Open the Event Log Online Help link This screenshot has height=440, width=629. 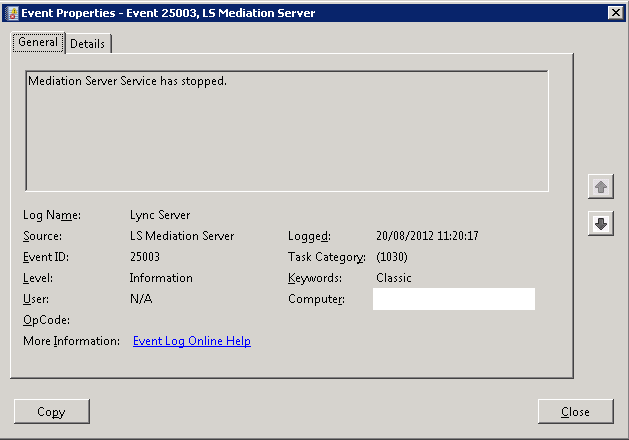point(192,341)
